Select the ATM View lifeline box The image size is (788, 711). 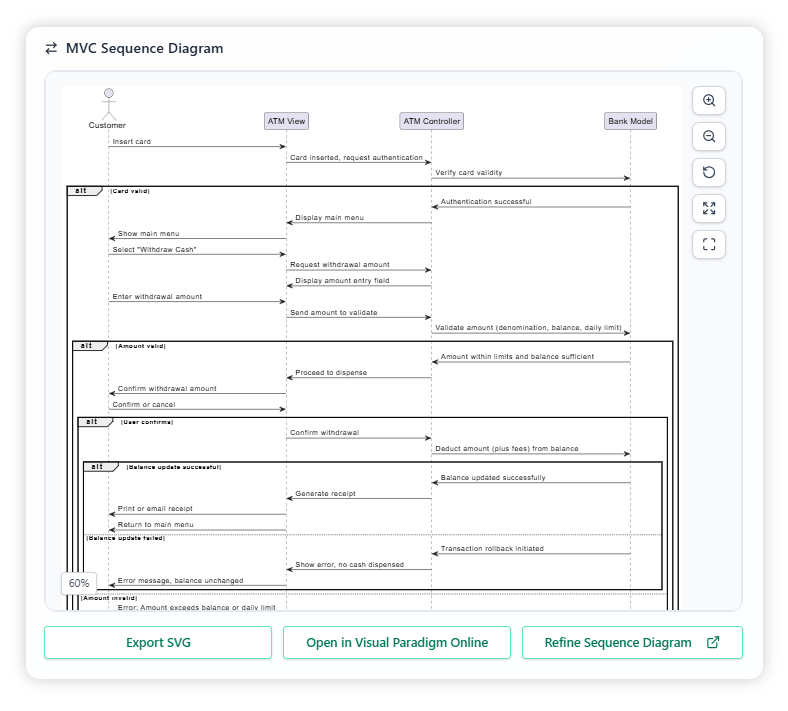286,121
